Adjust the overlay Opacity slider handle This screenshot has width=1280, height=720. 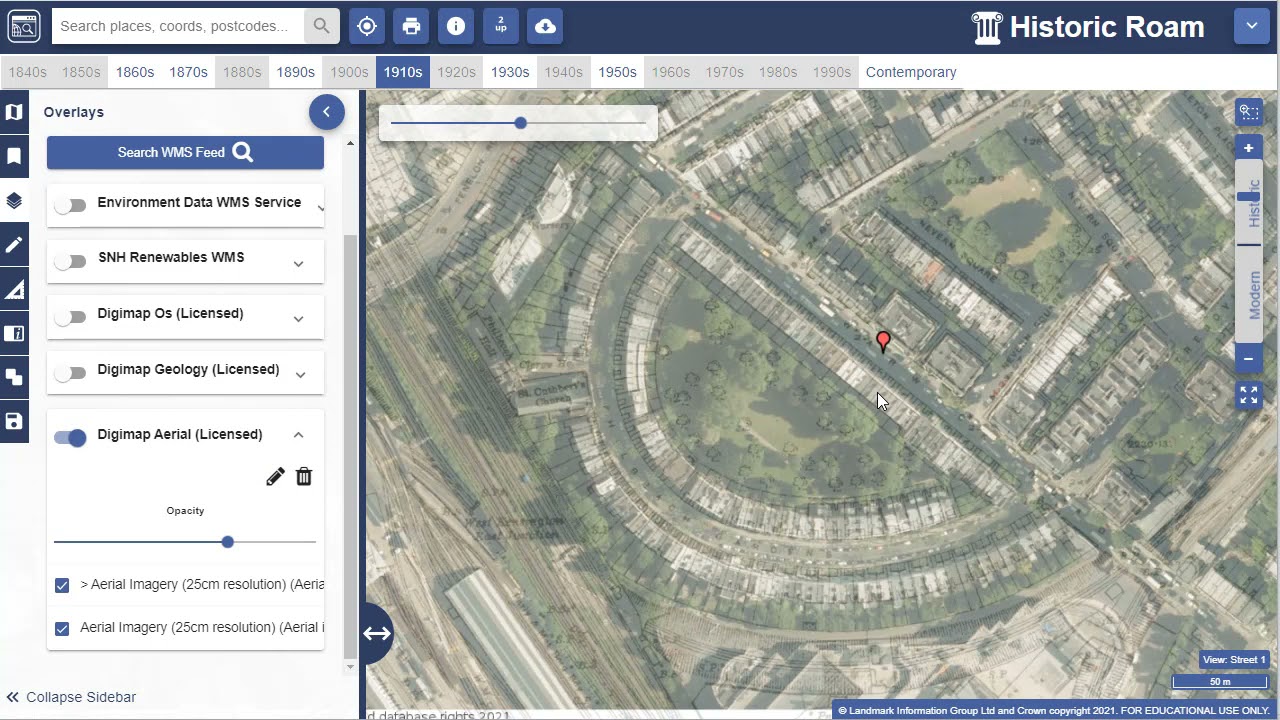click(228, 542)
